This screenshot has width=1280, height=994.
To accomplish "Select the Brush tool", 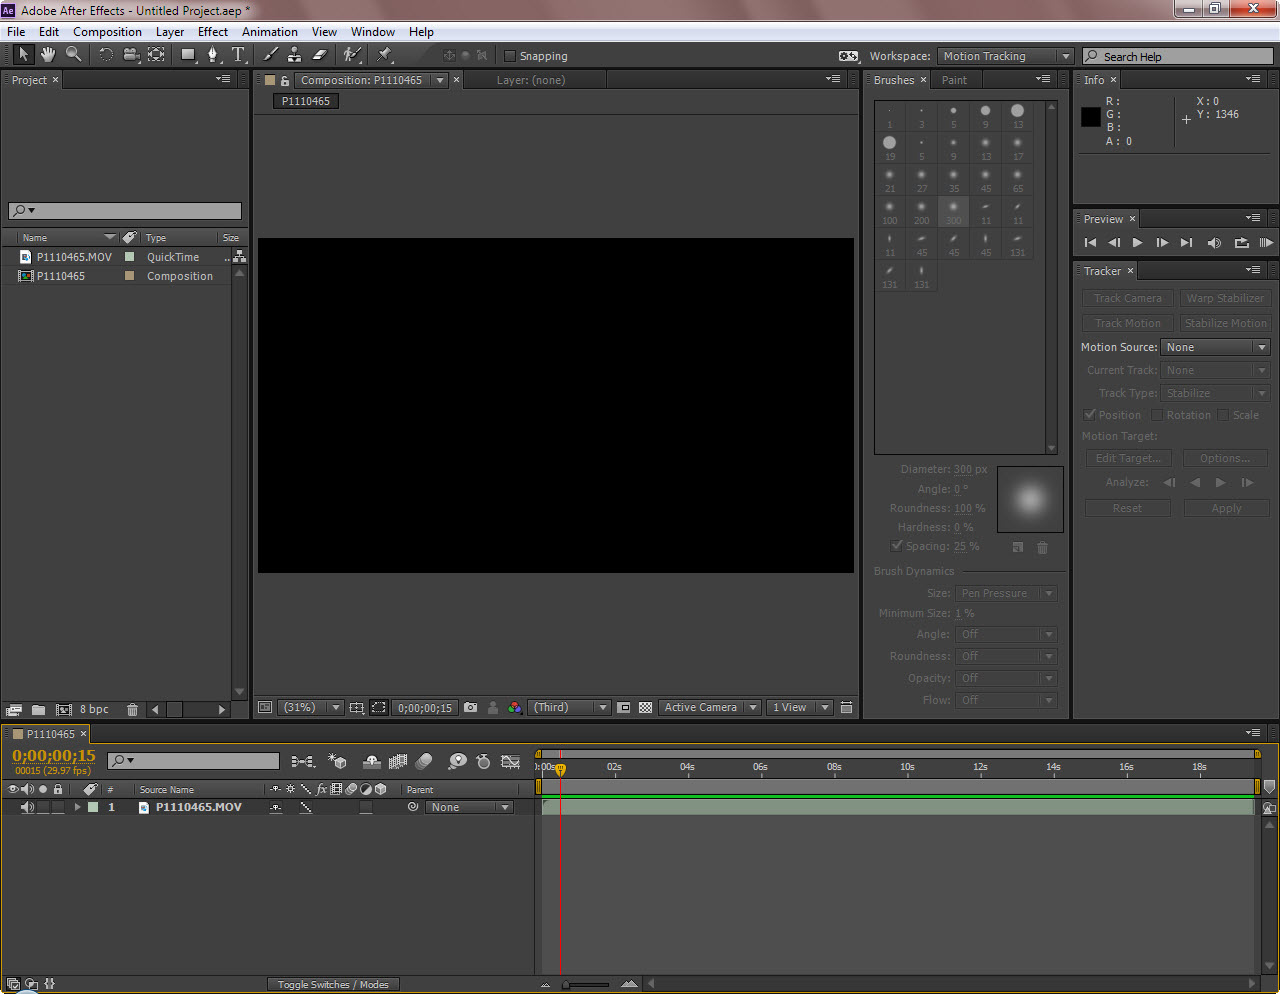I will [x=270, y=55].
